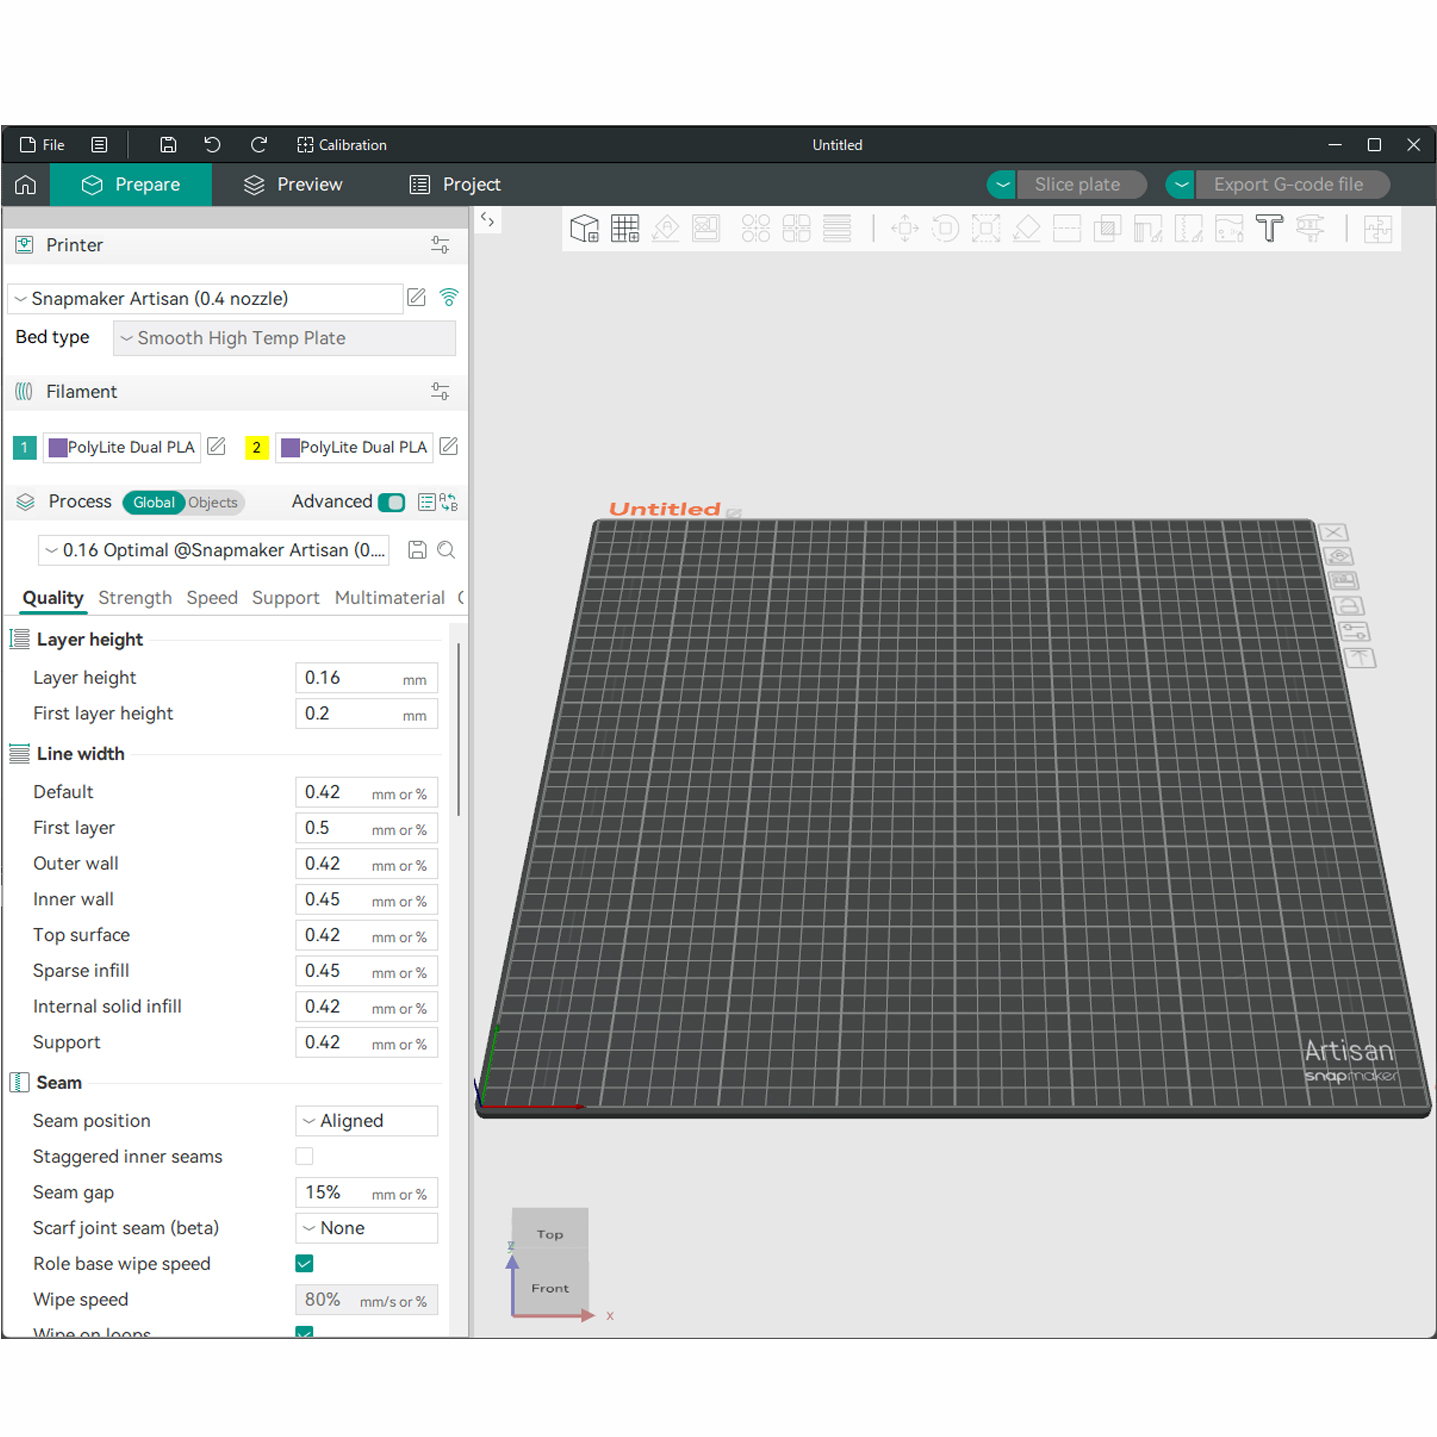Viewport: 1437px width, 1437px height.
Task: Edit filament 1 preset icon
Action: point(216,446)
